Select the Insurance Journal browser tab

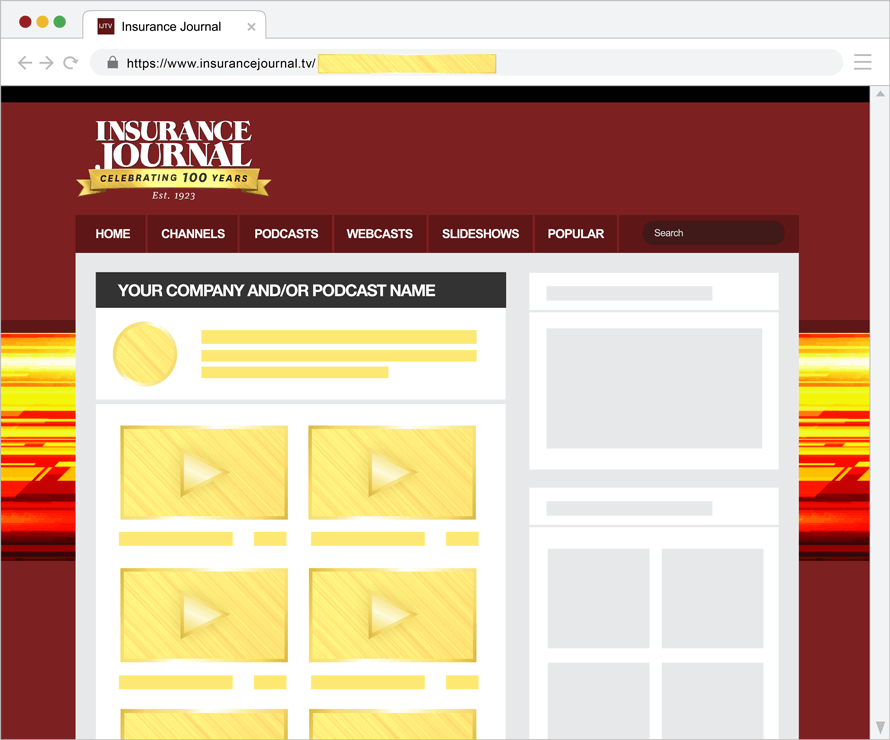(x=174, y=25)
